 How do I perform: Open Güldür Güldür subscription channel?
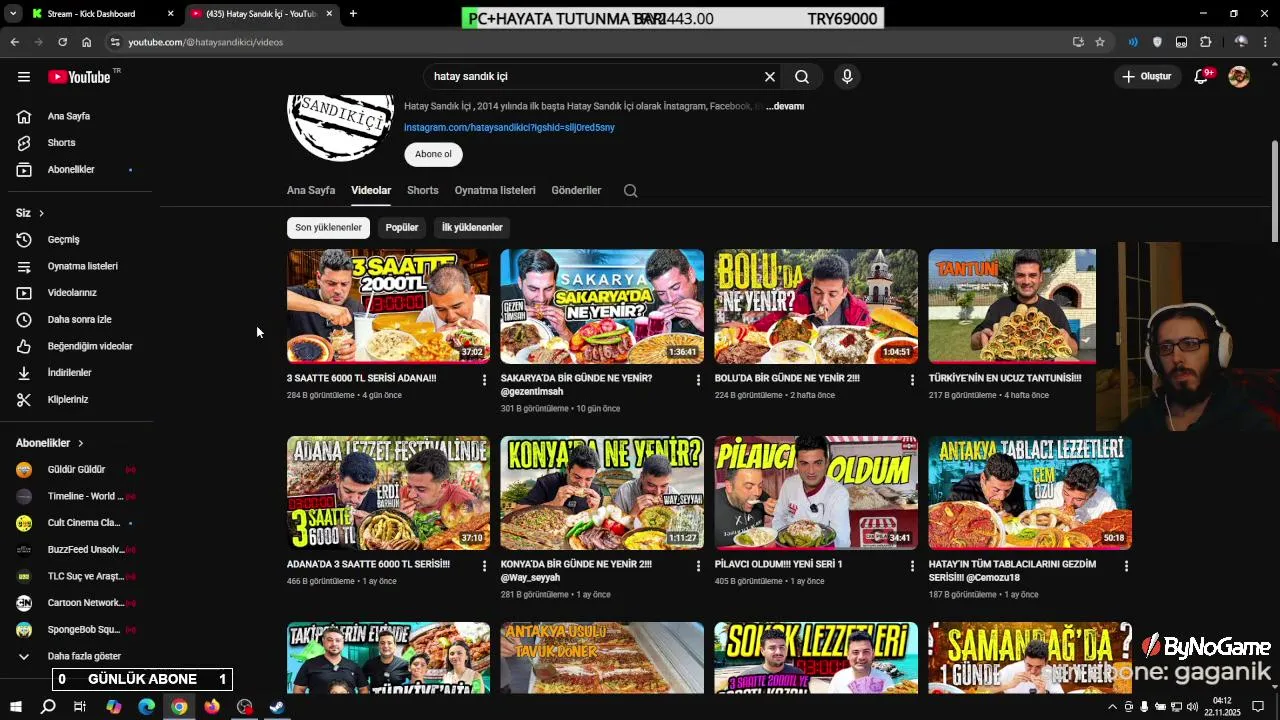(x=76, y=470)
